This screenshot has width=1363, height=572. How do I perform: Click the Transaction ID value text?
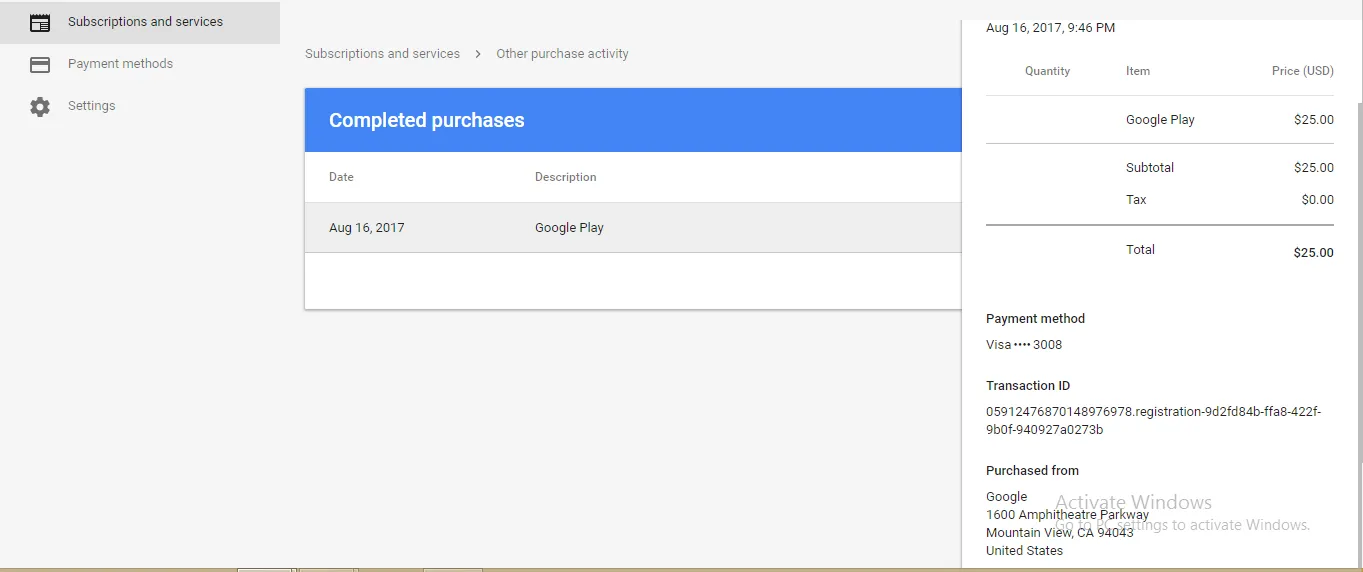click(1153, 421)
